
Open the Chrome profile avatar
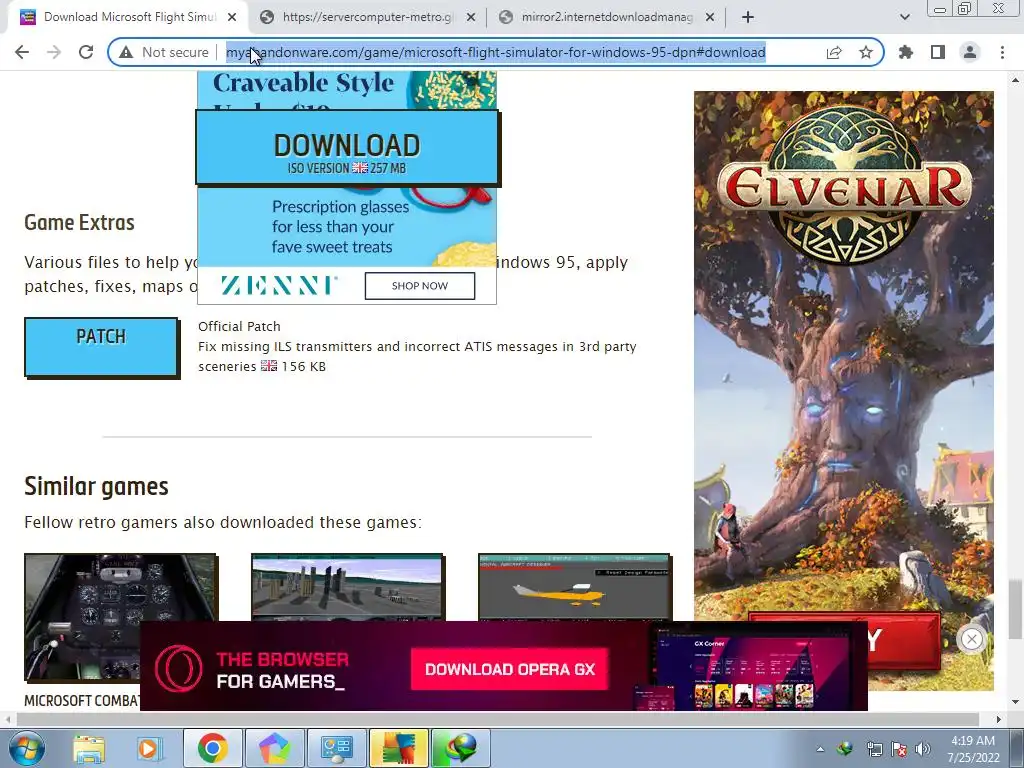point(970,52)
